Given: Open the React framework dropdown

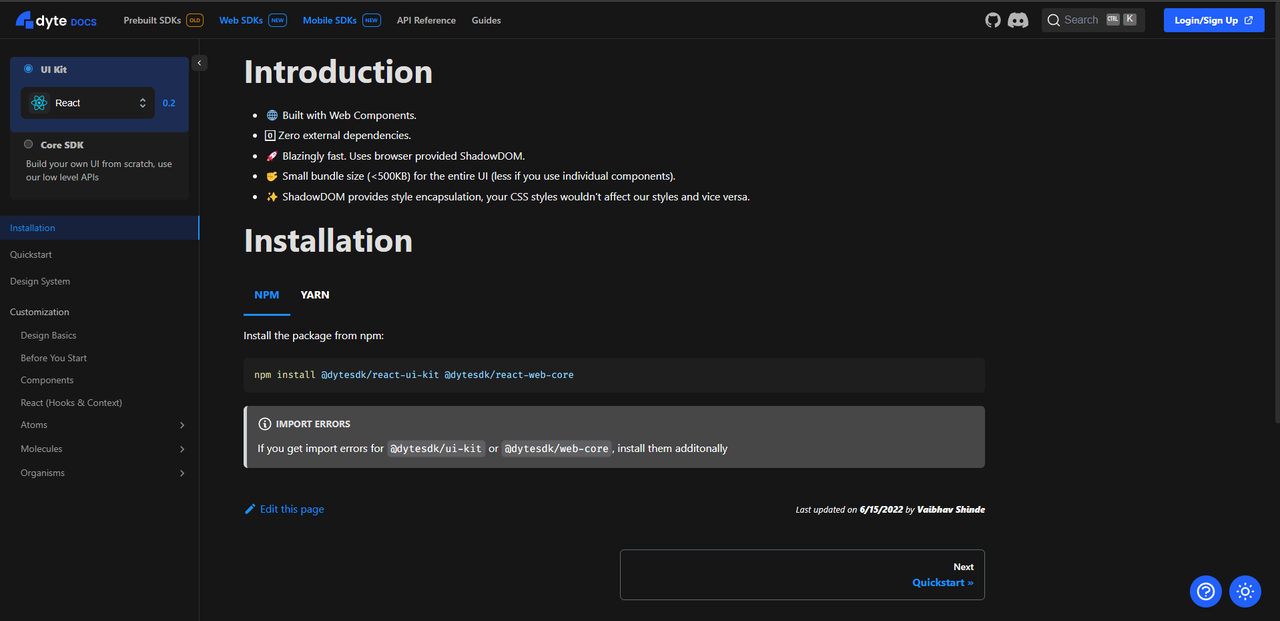Looking at the screenshot, I should [x=88, y=103].
